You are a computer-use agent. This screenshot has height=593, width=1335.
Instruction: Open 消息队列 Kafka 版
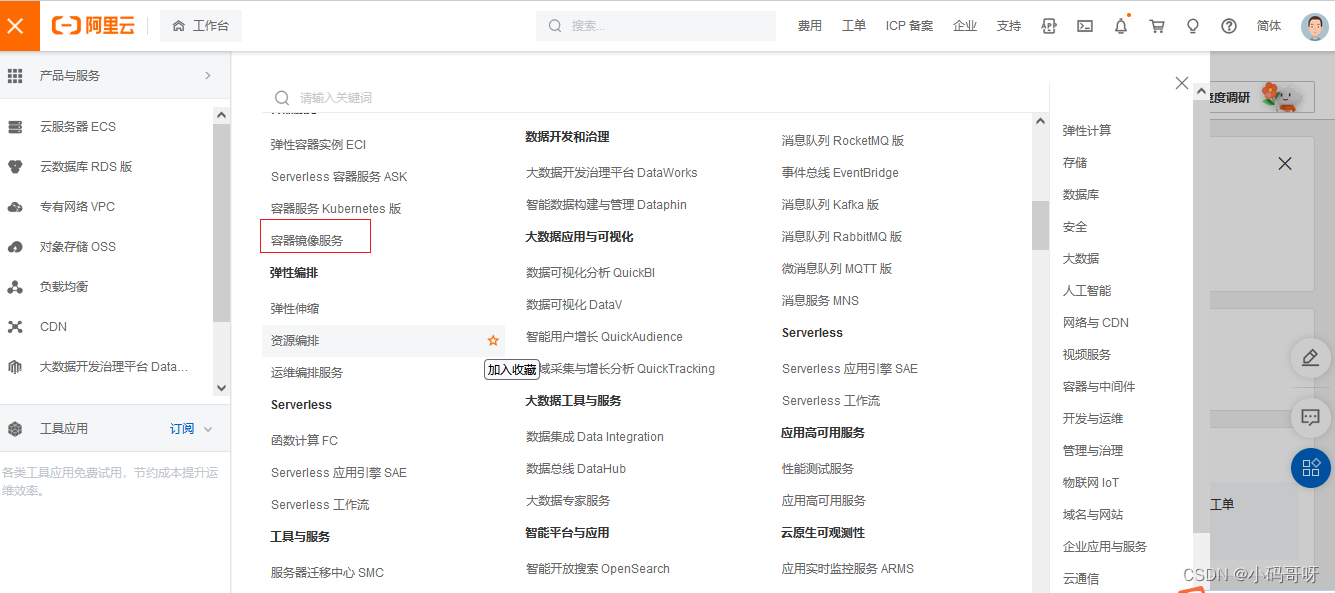tap(830, 205)
